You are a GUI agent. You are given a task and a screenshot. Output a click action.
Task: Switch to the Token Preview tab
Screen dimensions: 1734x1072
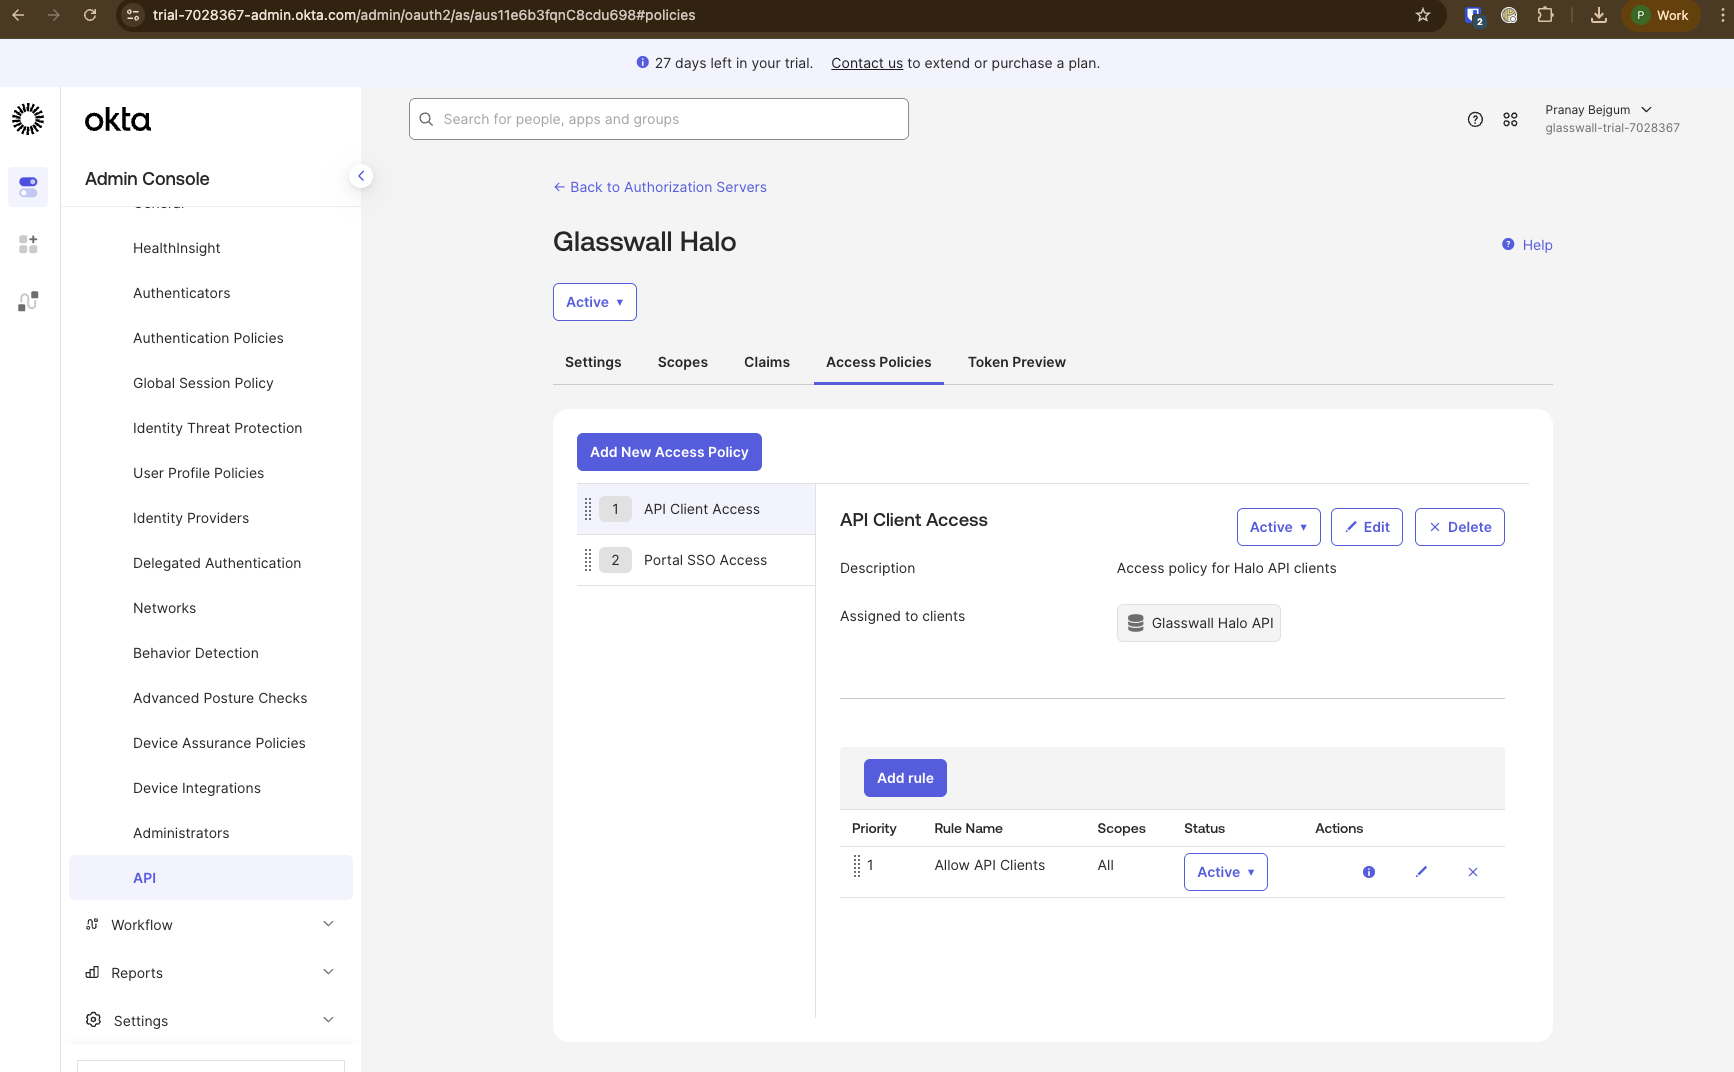pos(1017,362)
